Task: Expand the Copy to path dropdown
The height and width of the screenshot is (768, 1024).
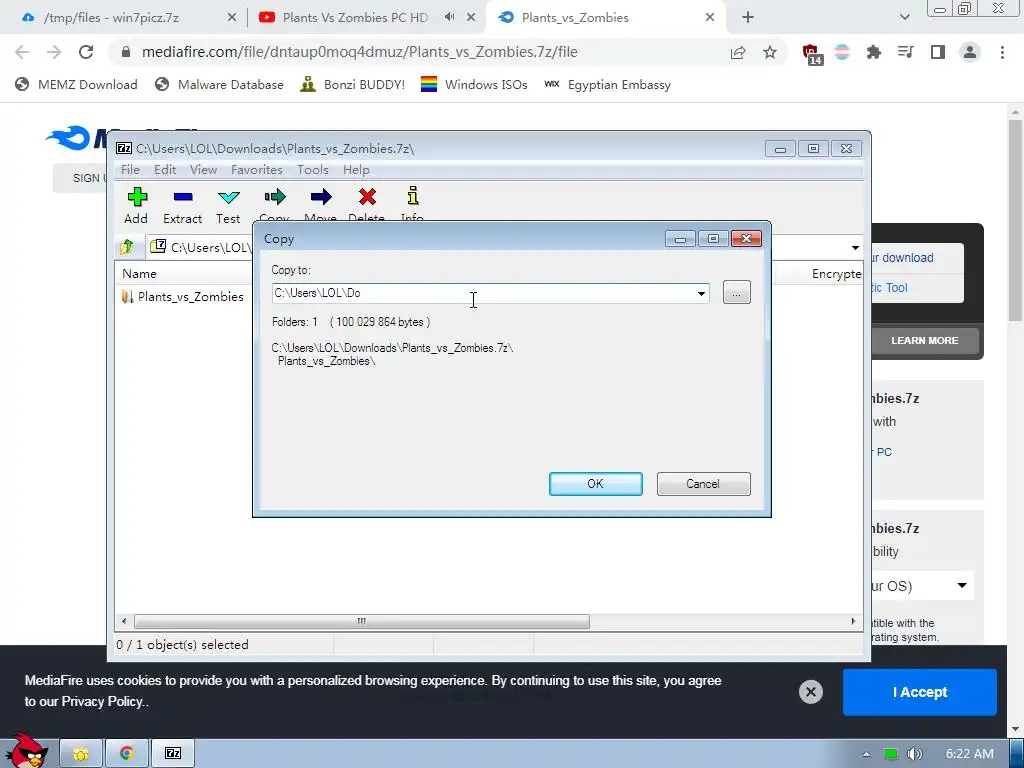Action: [701, 293]
